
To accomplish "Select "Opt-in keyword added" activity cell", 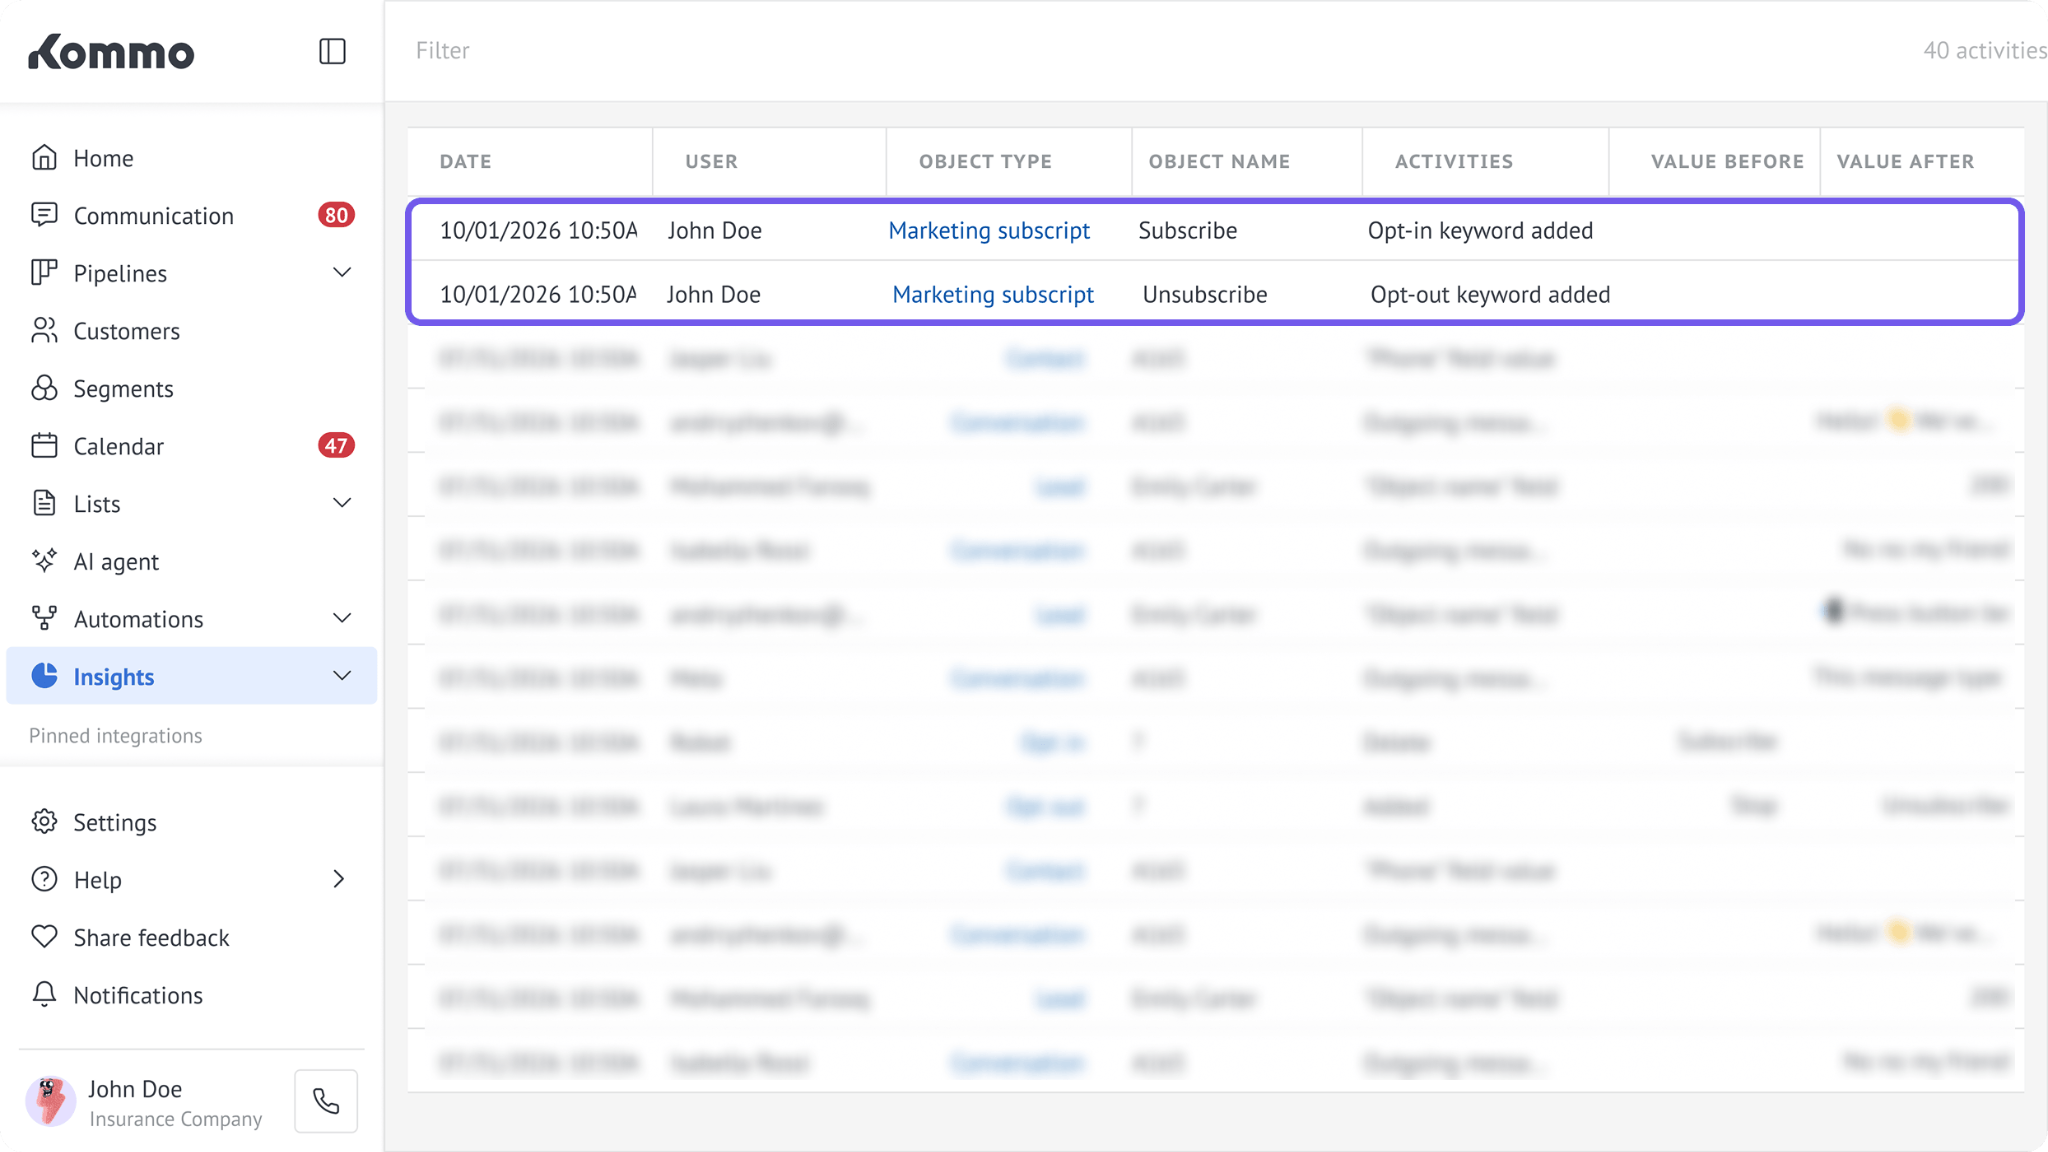I will click(1480, 230).
